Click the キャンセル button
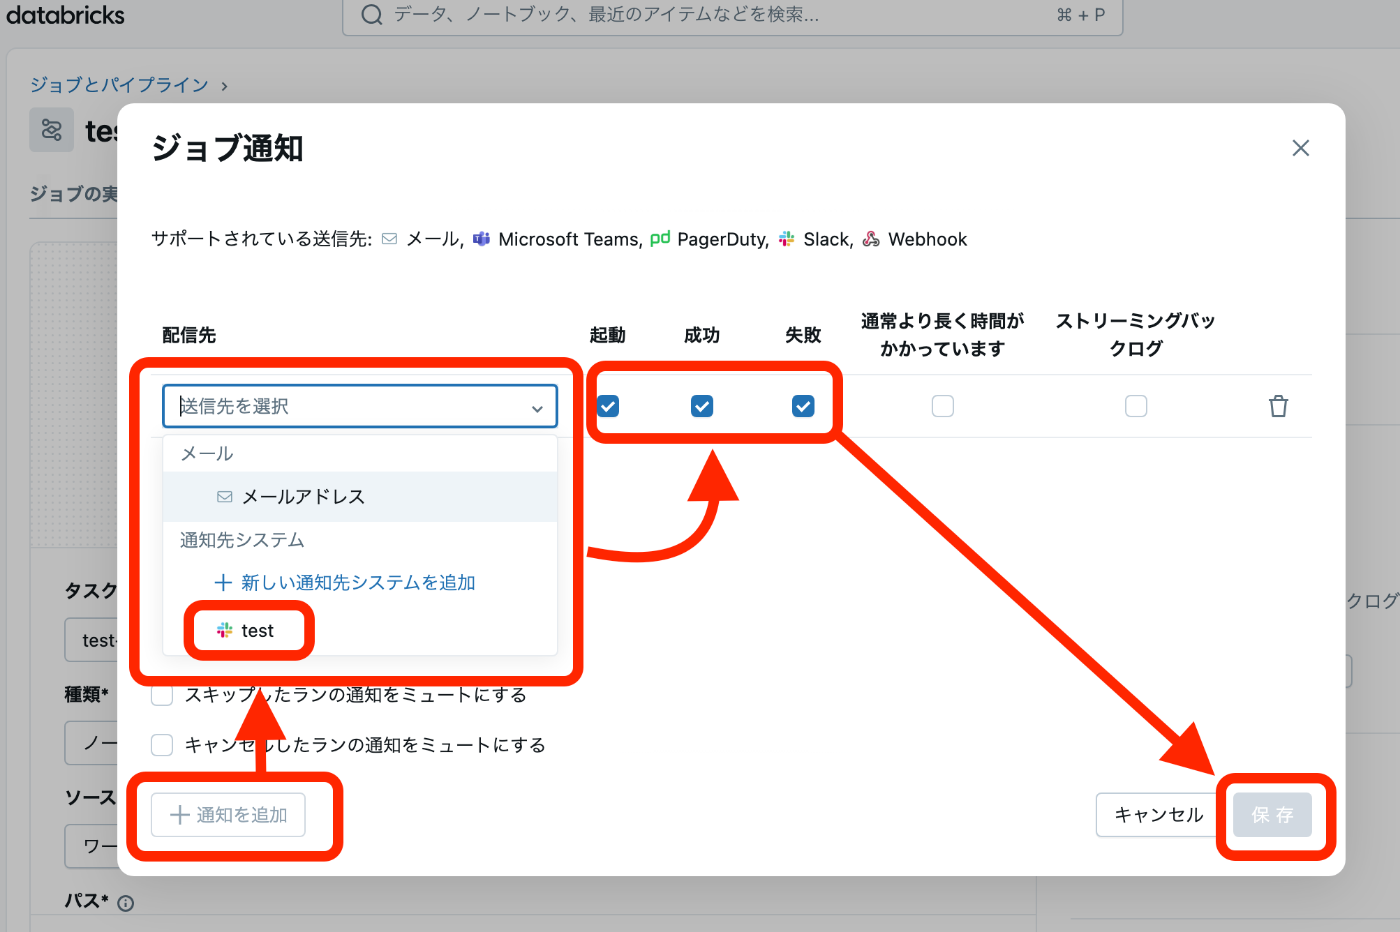This screenshot has width=1400, height=932. pos(1159,815)
